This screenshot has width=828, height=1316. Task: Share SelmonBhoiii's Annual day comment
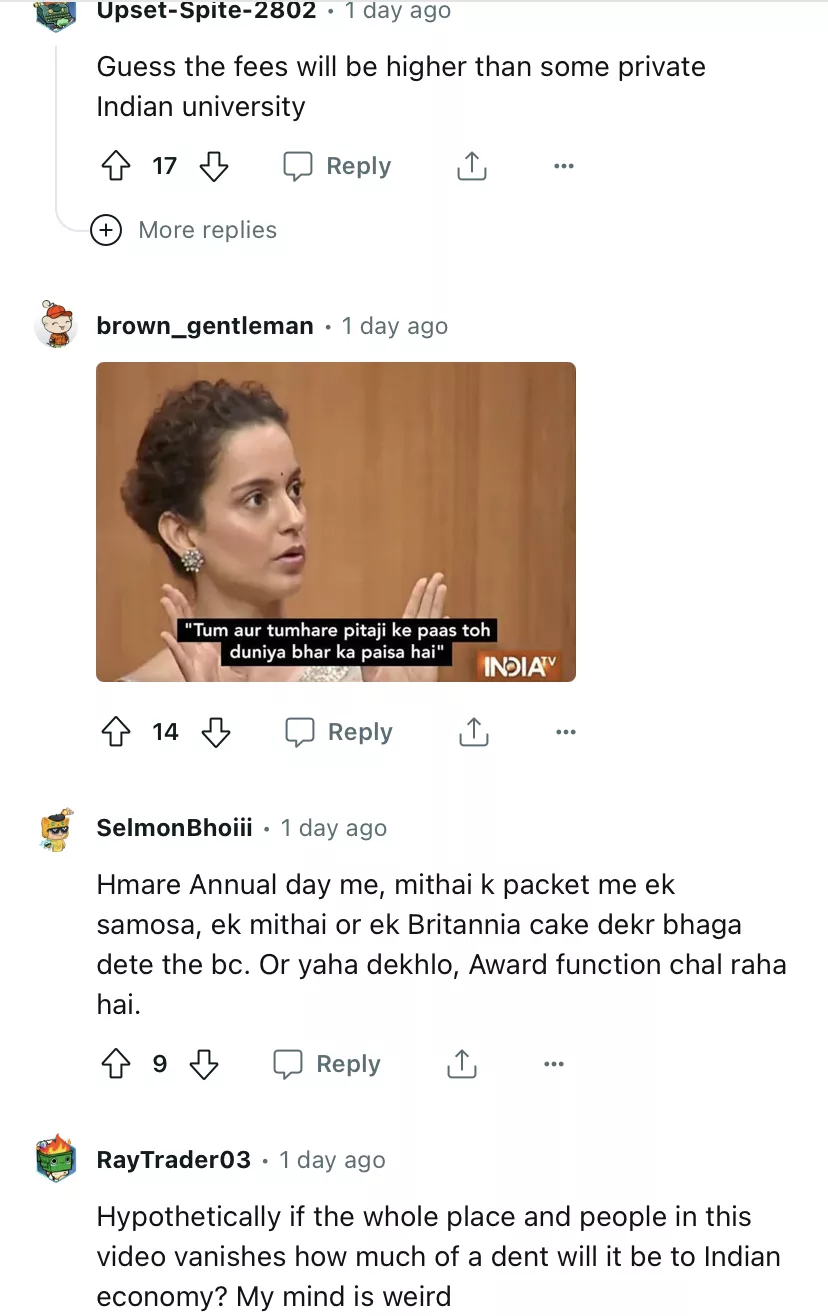[x=461, y=1064]
